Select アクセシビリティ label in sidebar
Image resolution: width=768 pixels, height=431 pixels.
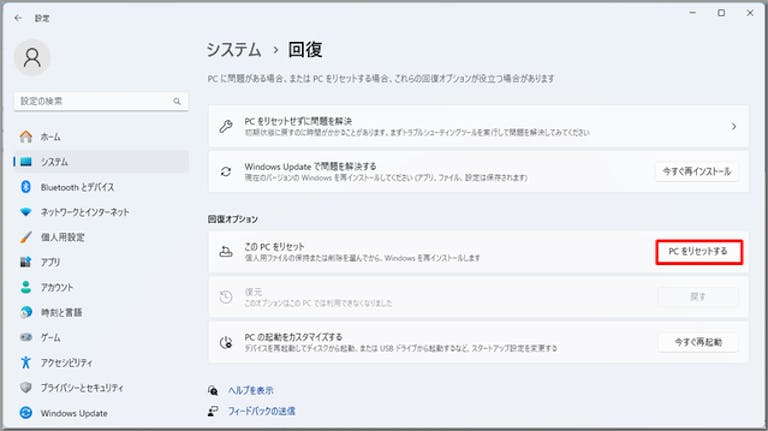coord(66,362)
